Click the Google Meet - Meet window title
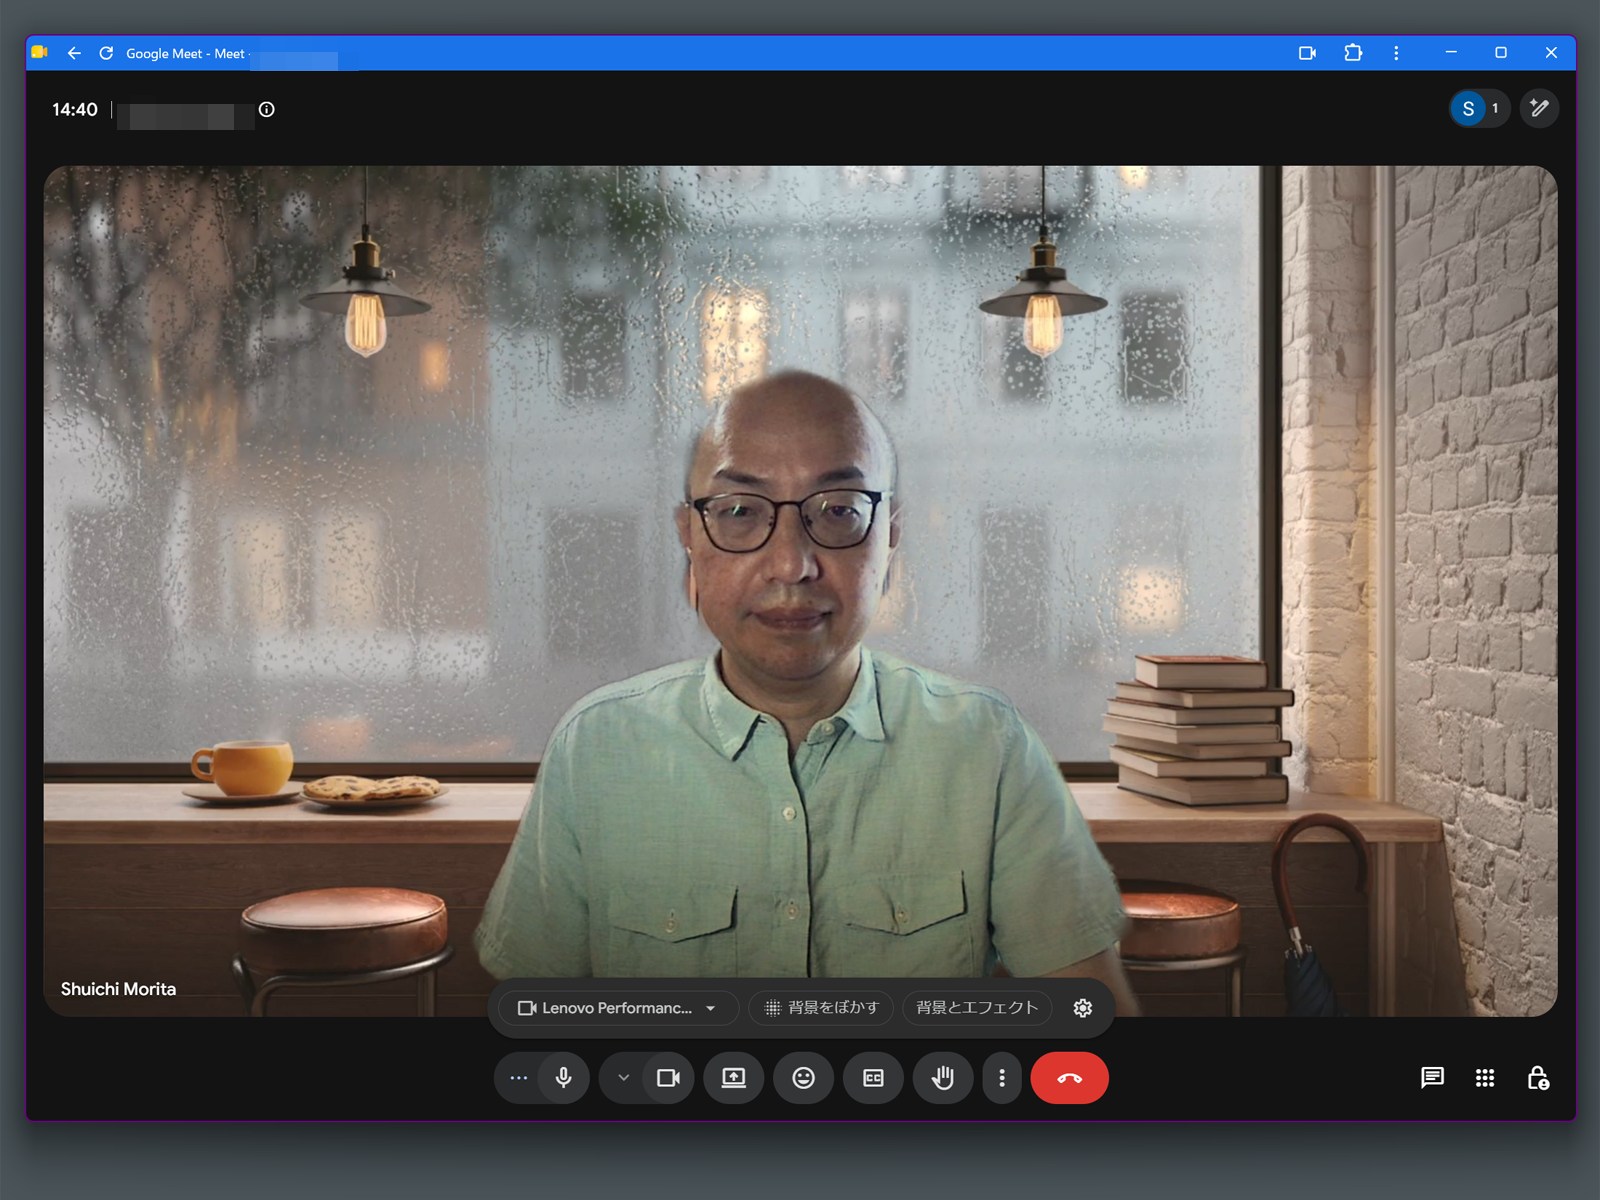Image resolution: width=1600 pixels, height=1200 pixels. coord(185,54)
